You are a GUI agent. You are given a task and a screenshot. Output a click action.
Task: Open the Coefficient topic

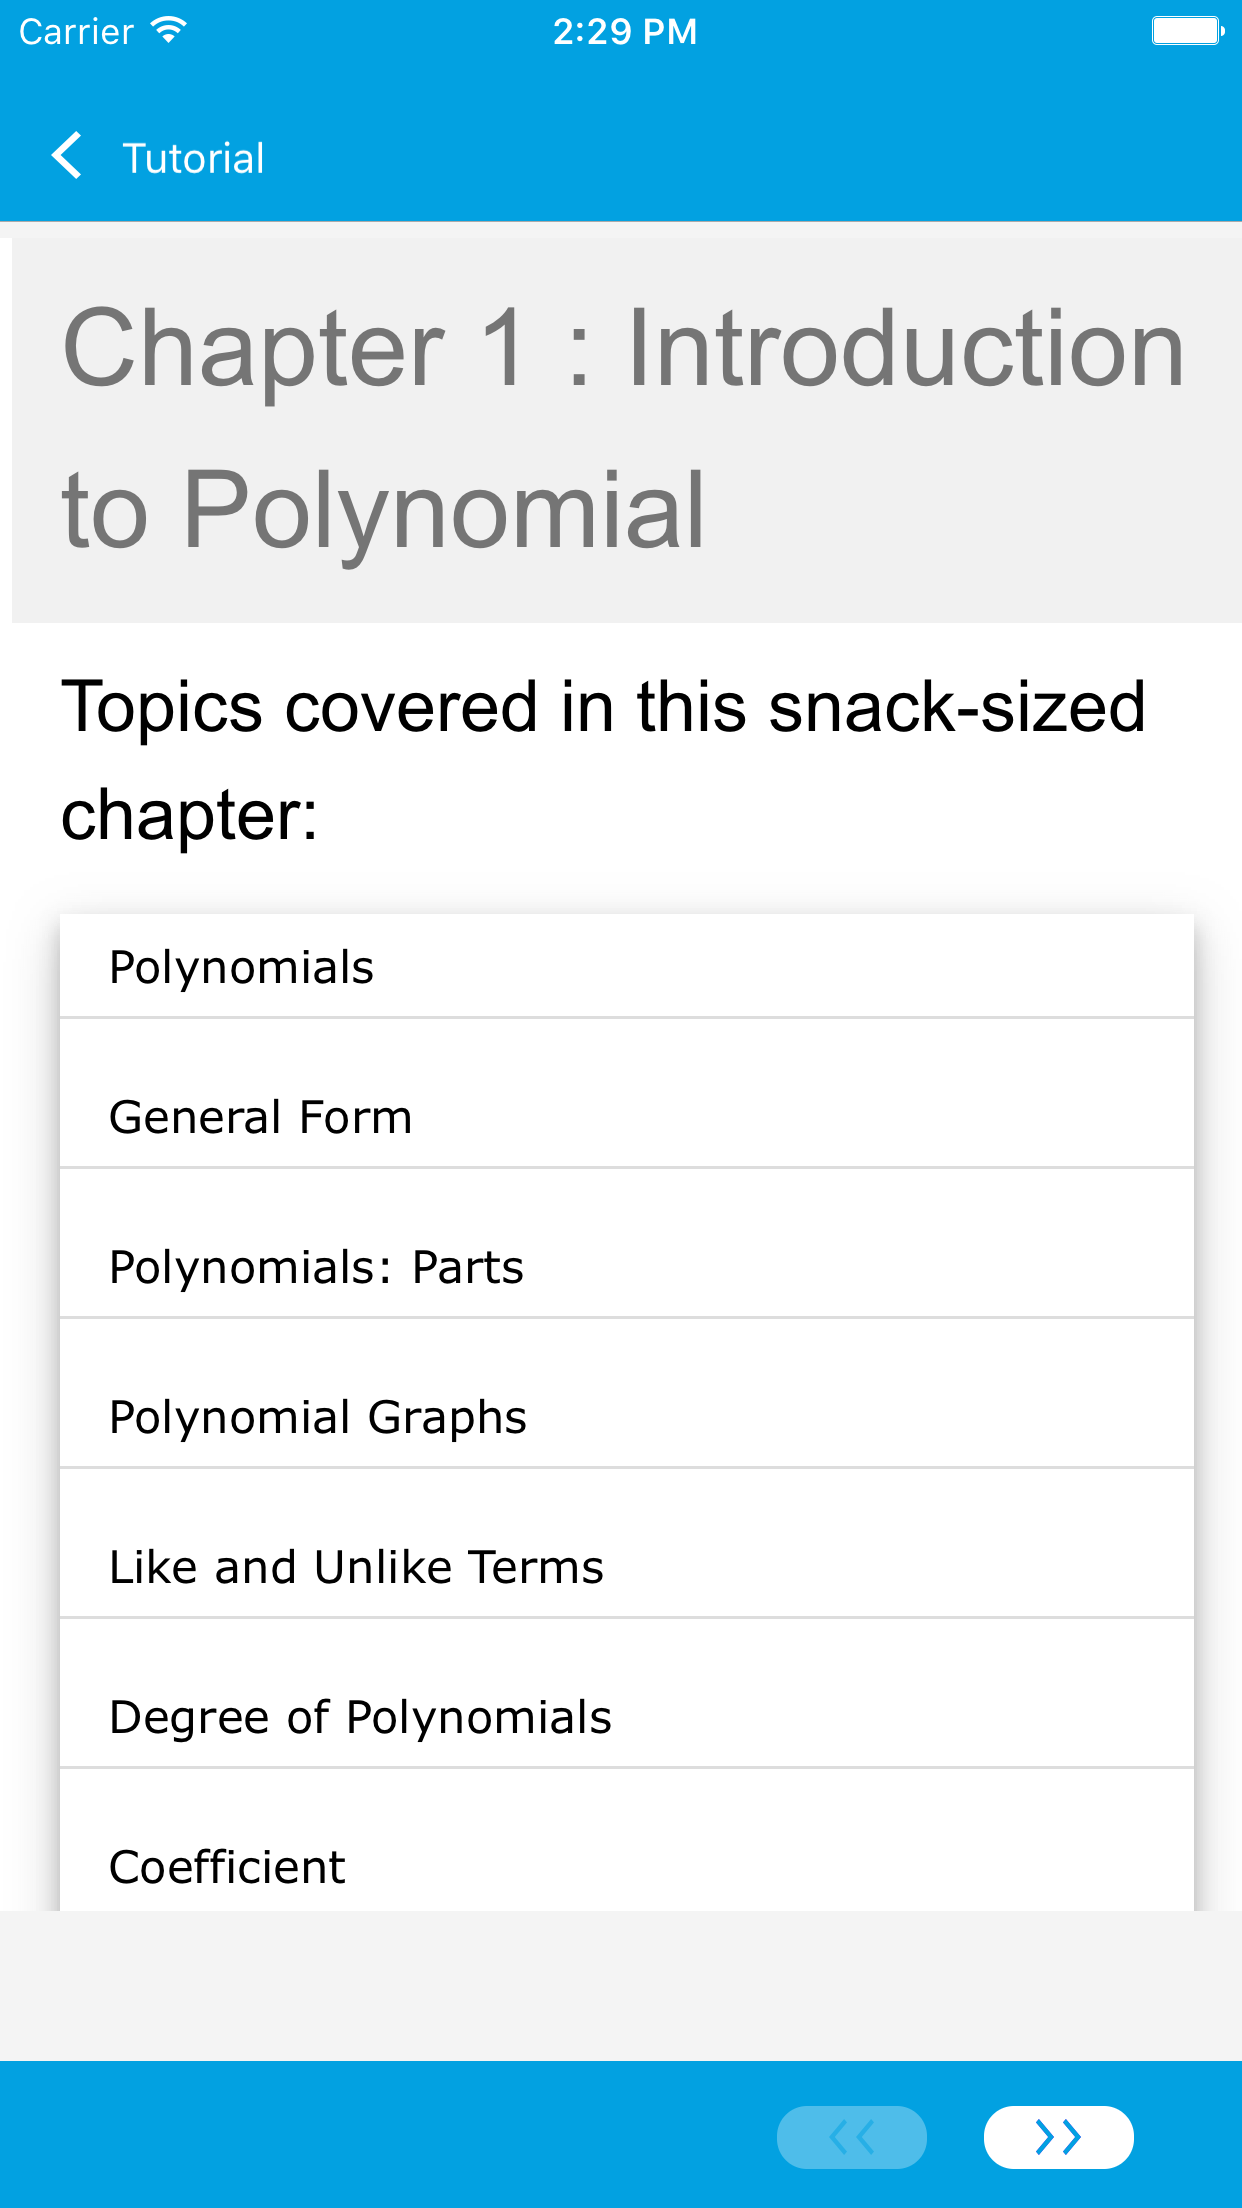227,1867
